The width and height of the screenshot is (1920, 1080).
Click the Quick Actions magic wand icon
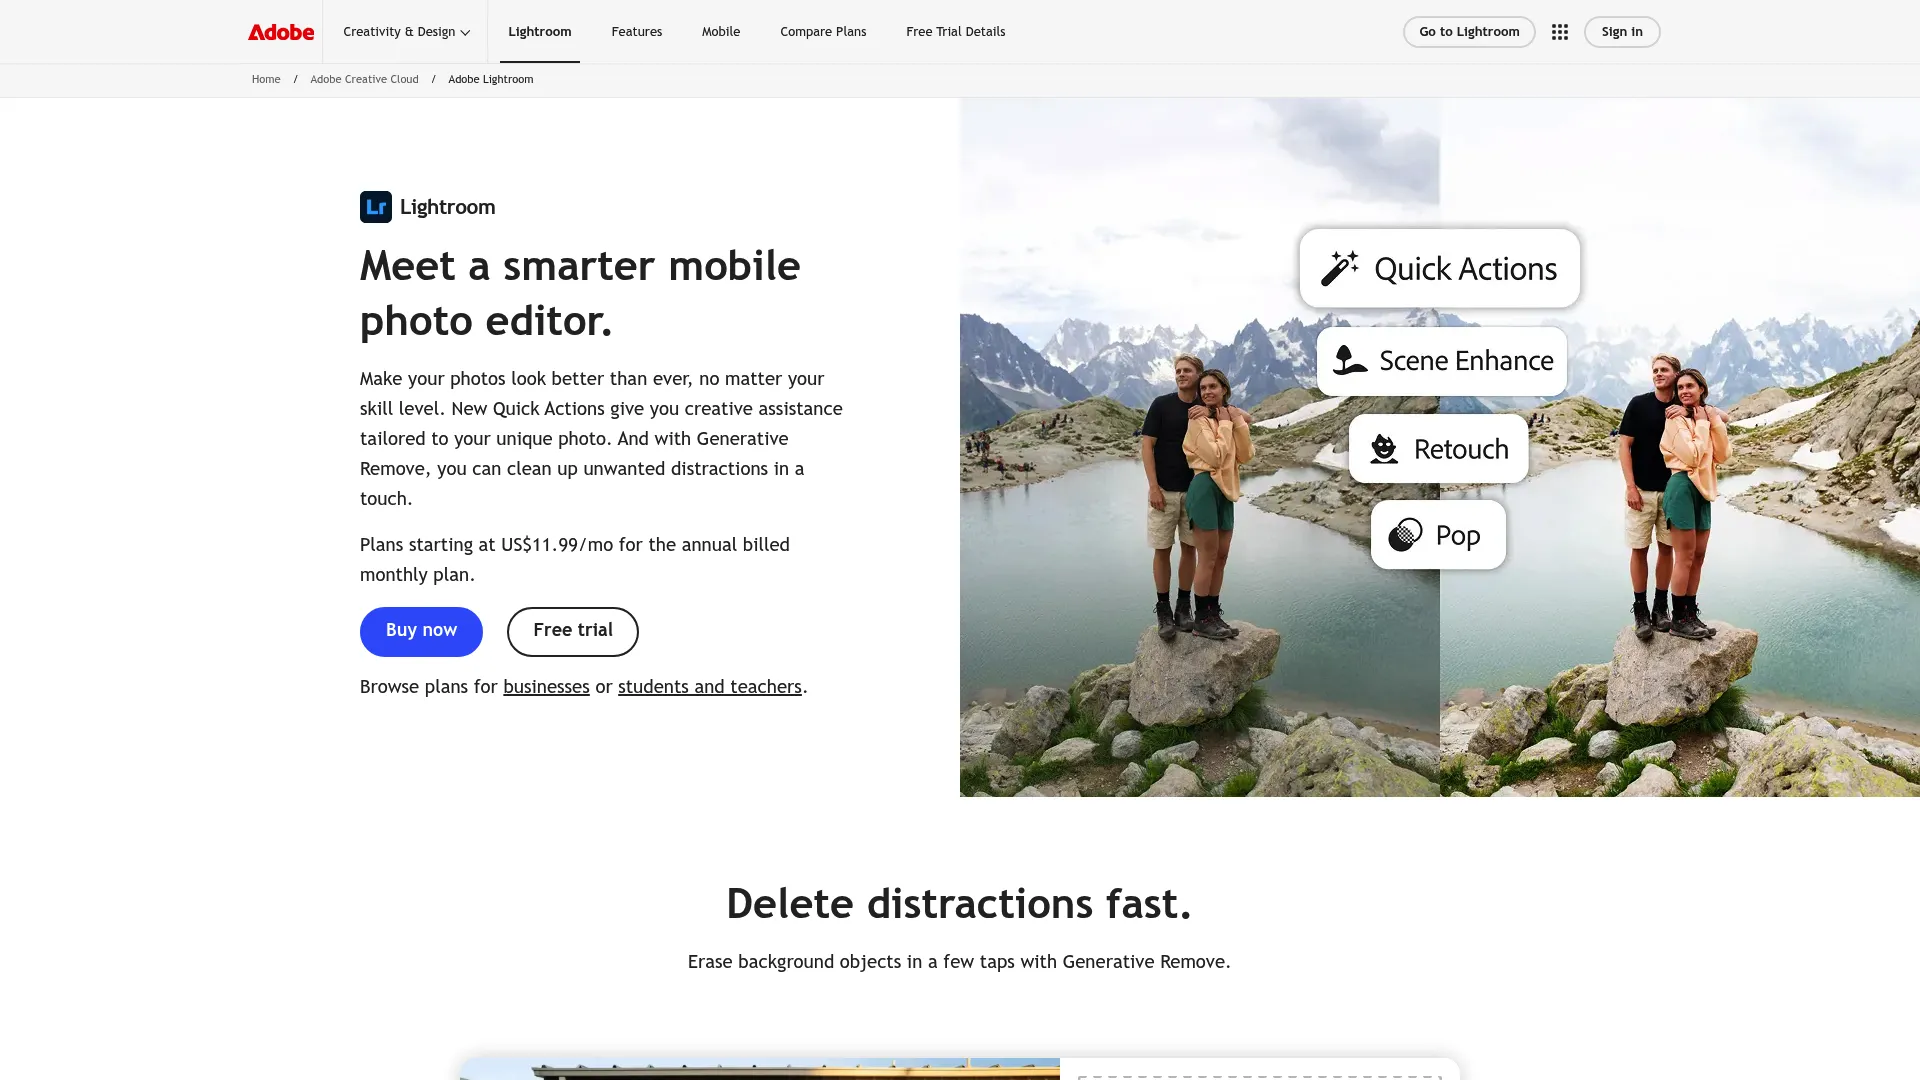click(x=1339, y=268)
